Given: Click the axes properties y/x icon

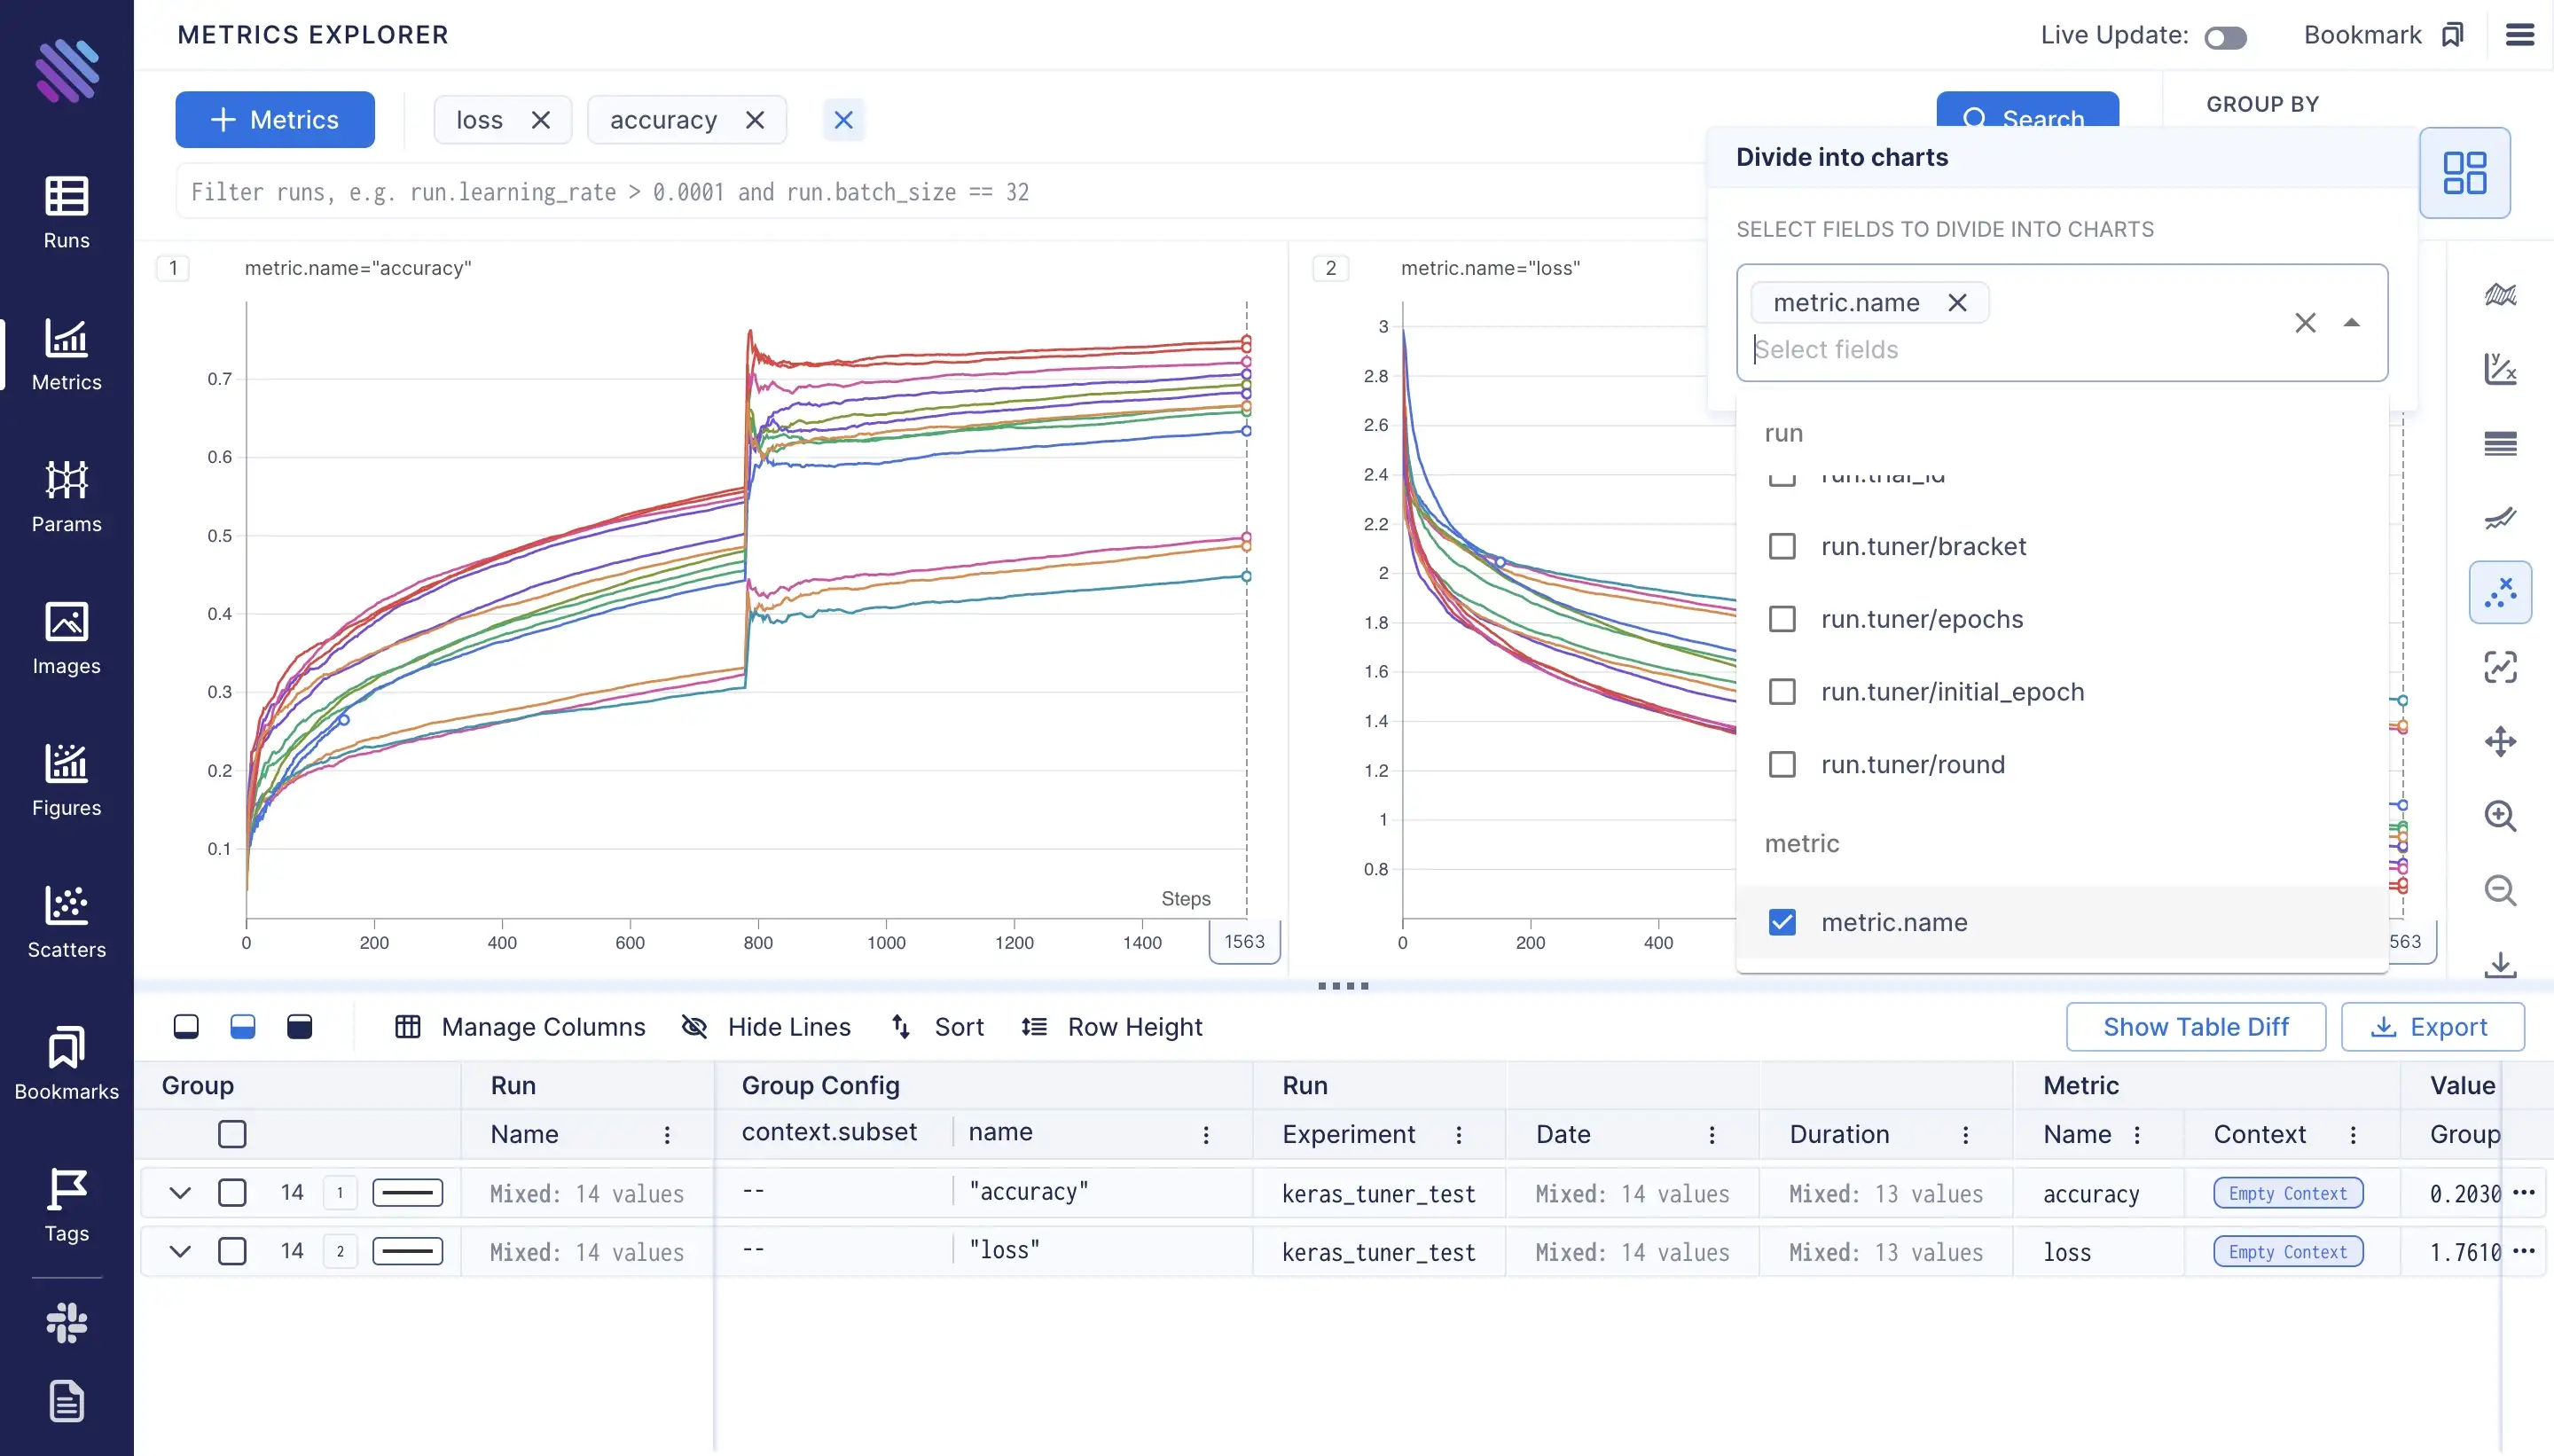Looking at the screenshot, I should [x=2499, y=368].
